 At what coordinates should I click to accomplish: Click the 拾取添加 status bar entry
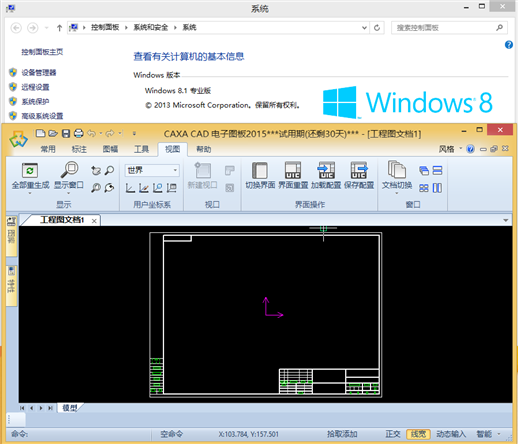point(342,434)
